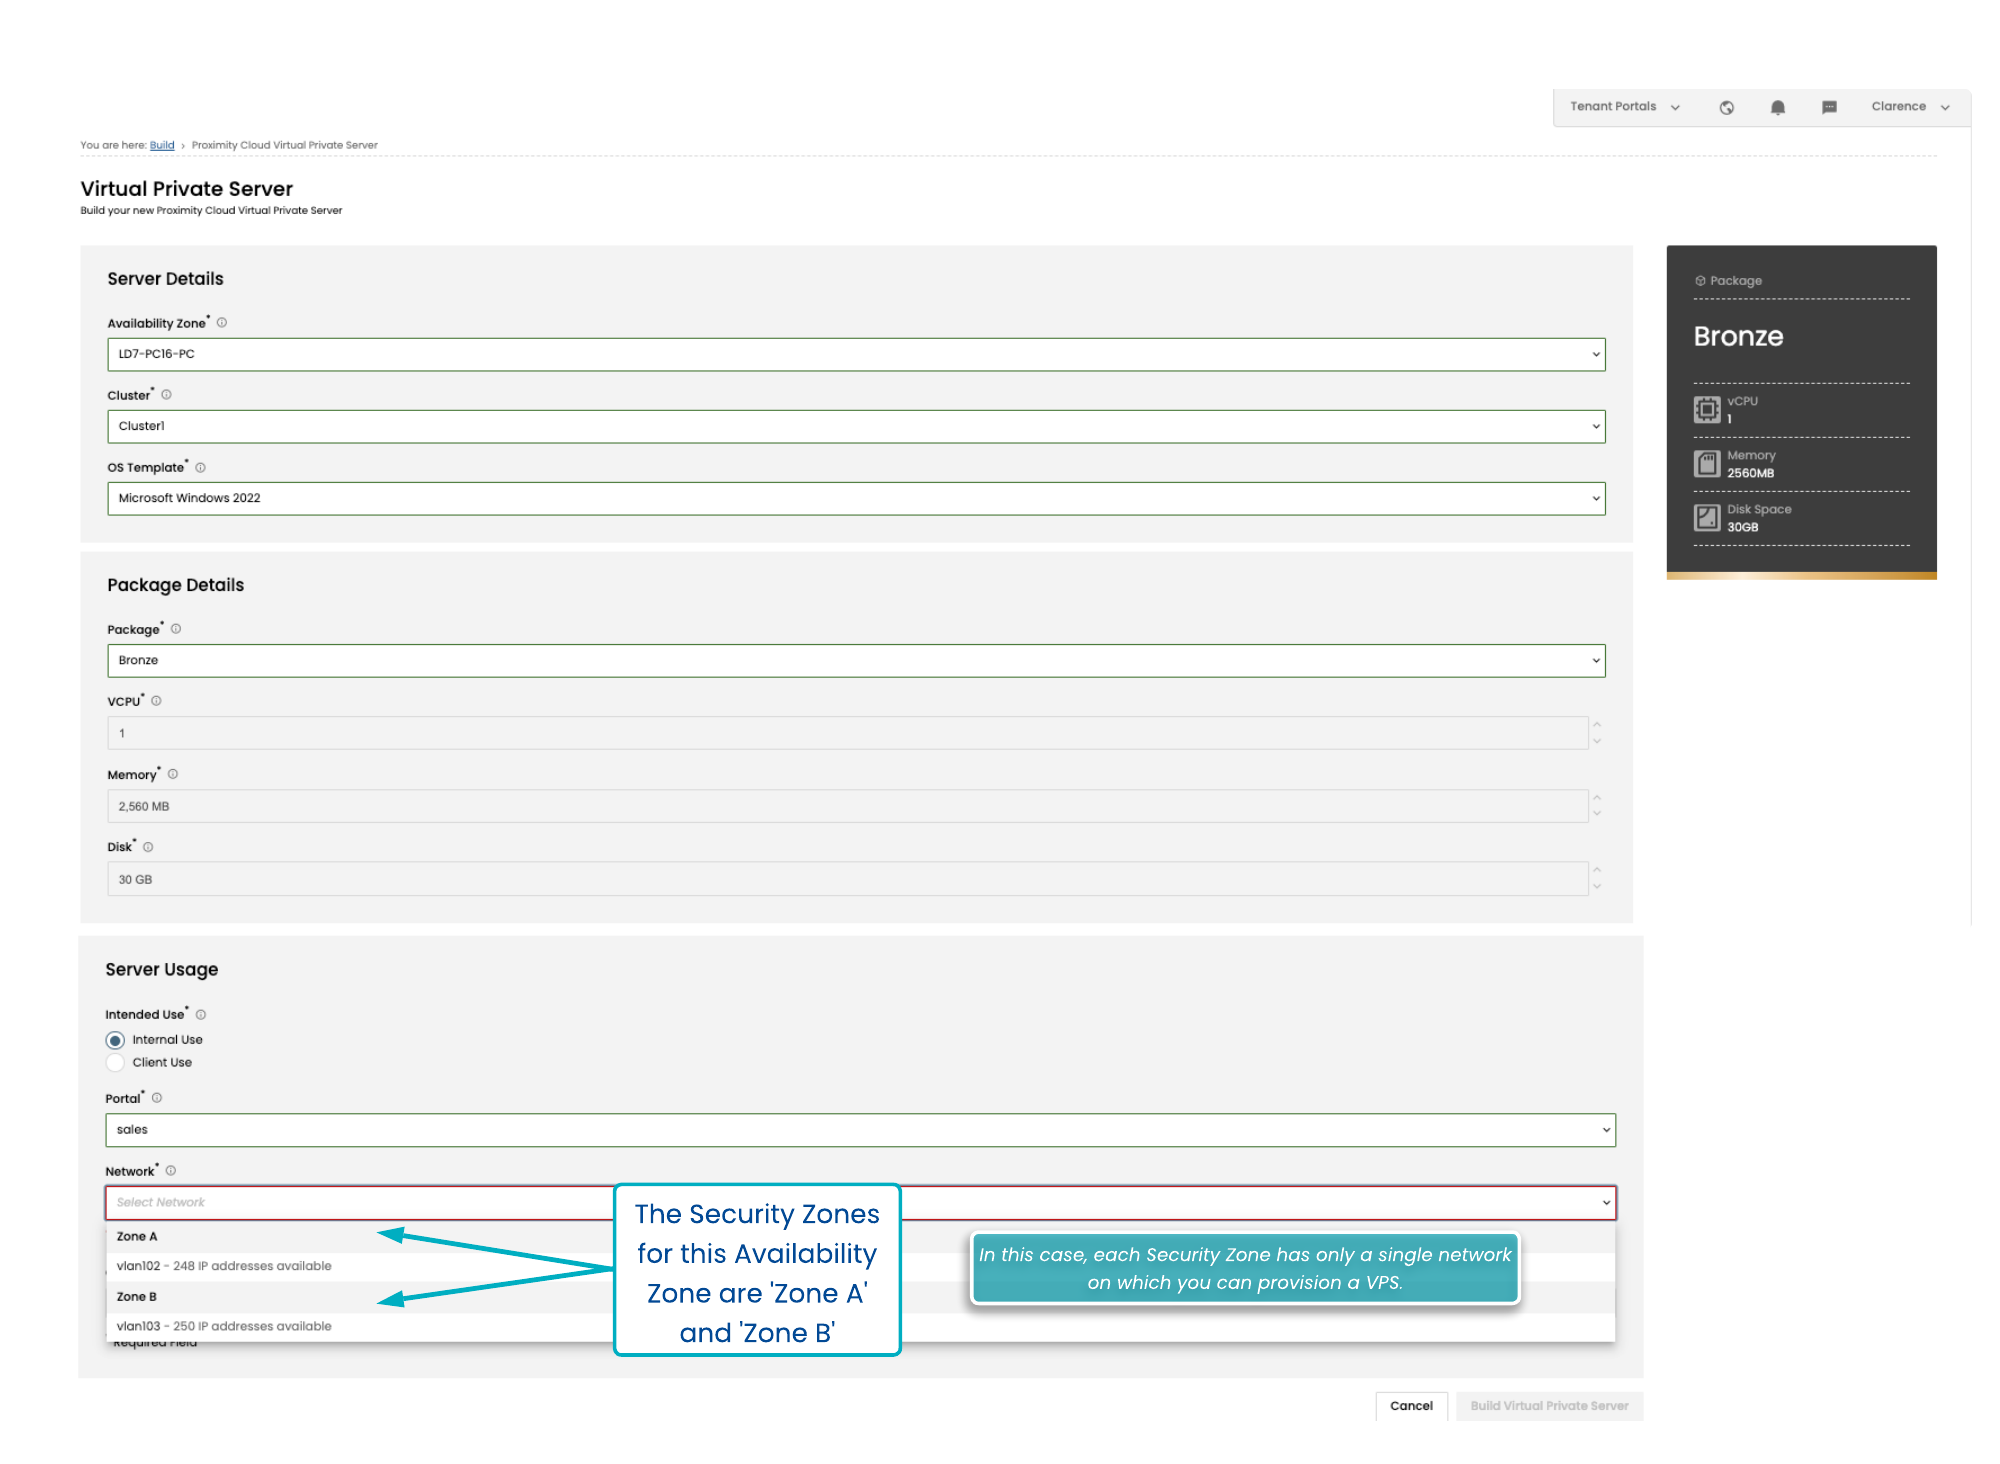Choose vlan102 network option under Zone A
Image resolution: width=2000 pixels, height=1464 pixels.
click(224, 1266)
